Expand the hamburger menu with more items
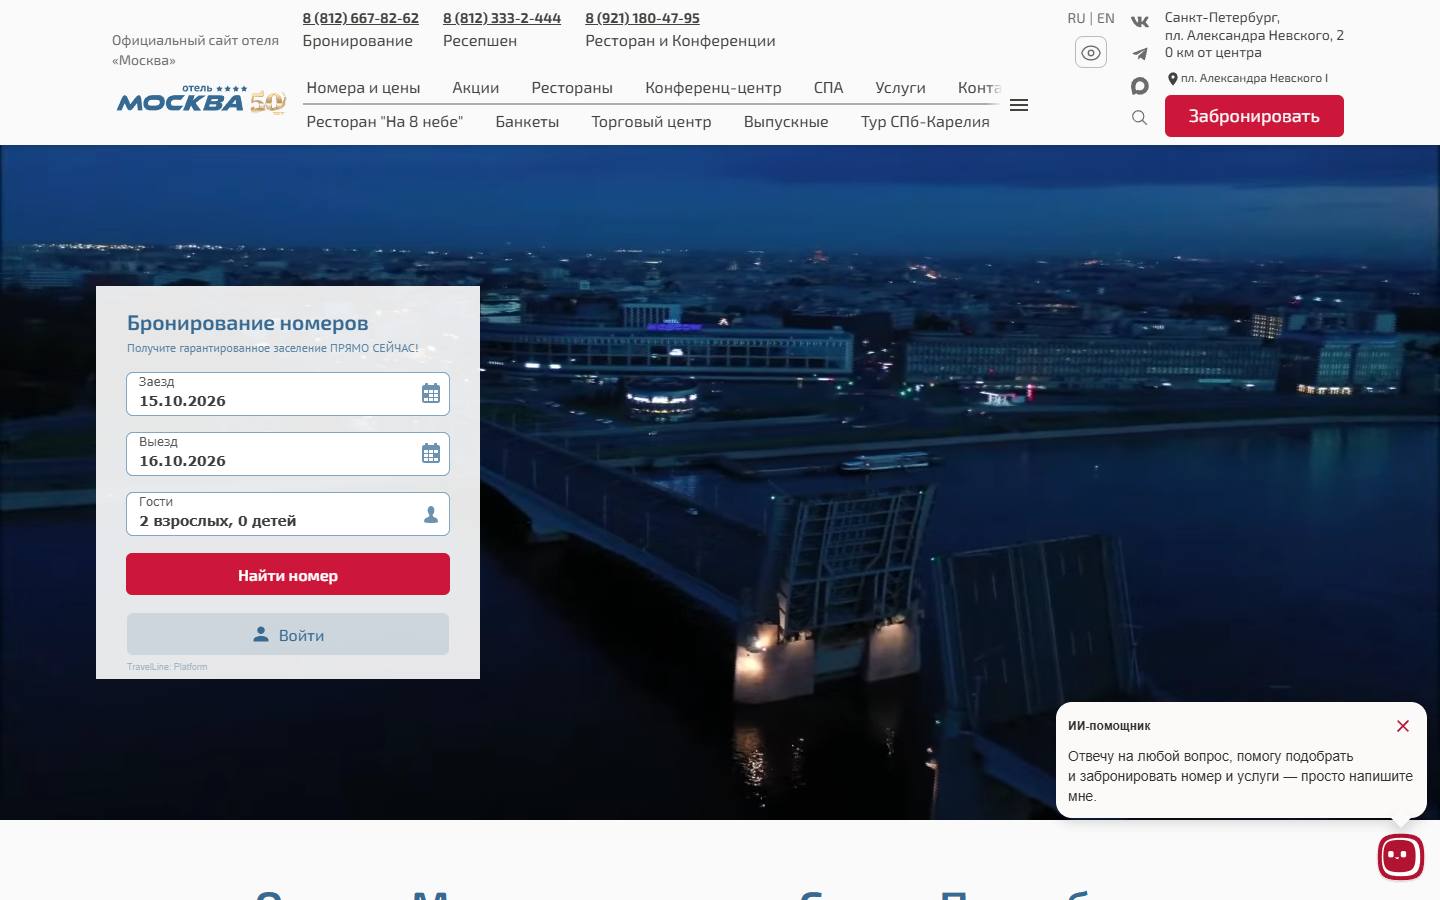Image resolution: width=1440 pixels, height=900 pixels. pos(1019,105)
